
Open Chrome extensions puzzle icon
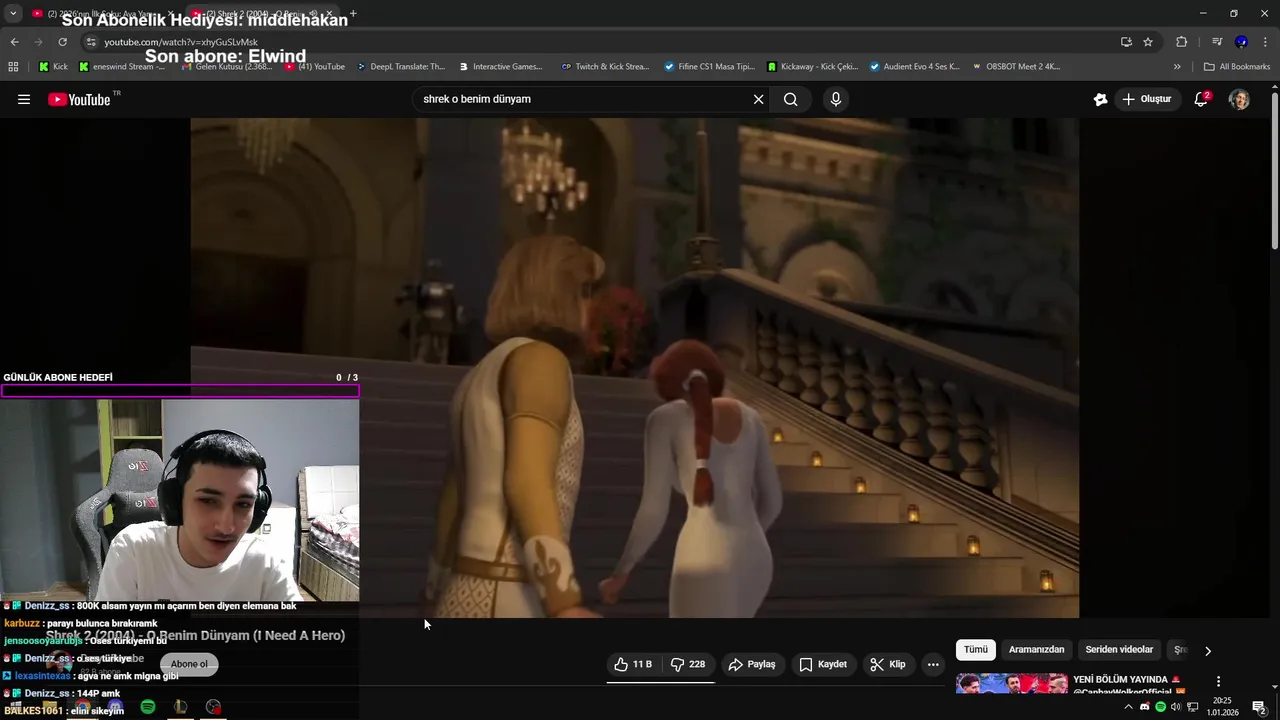(1181, 42)
